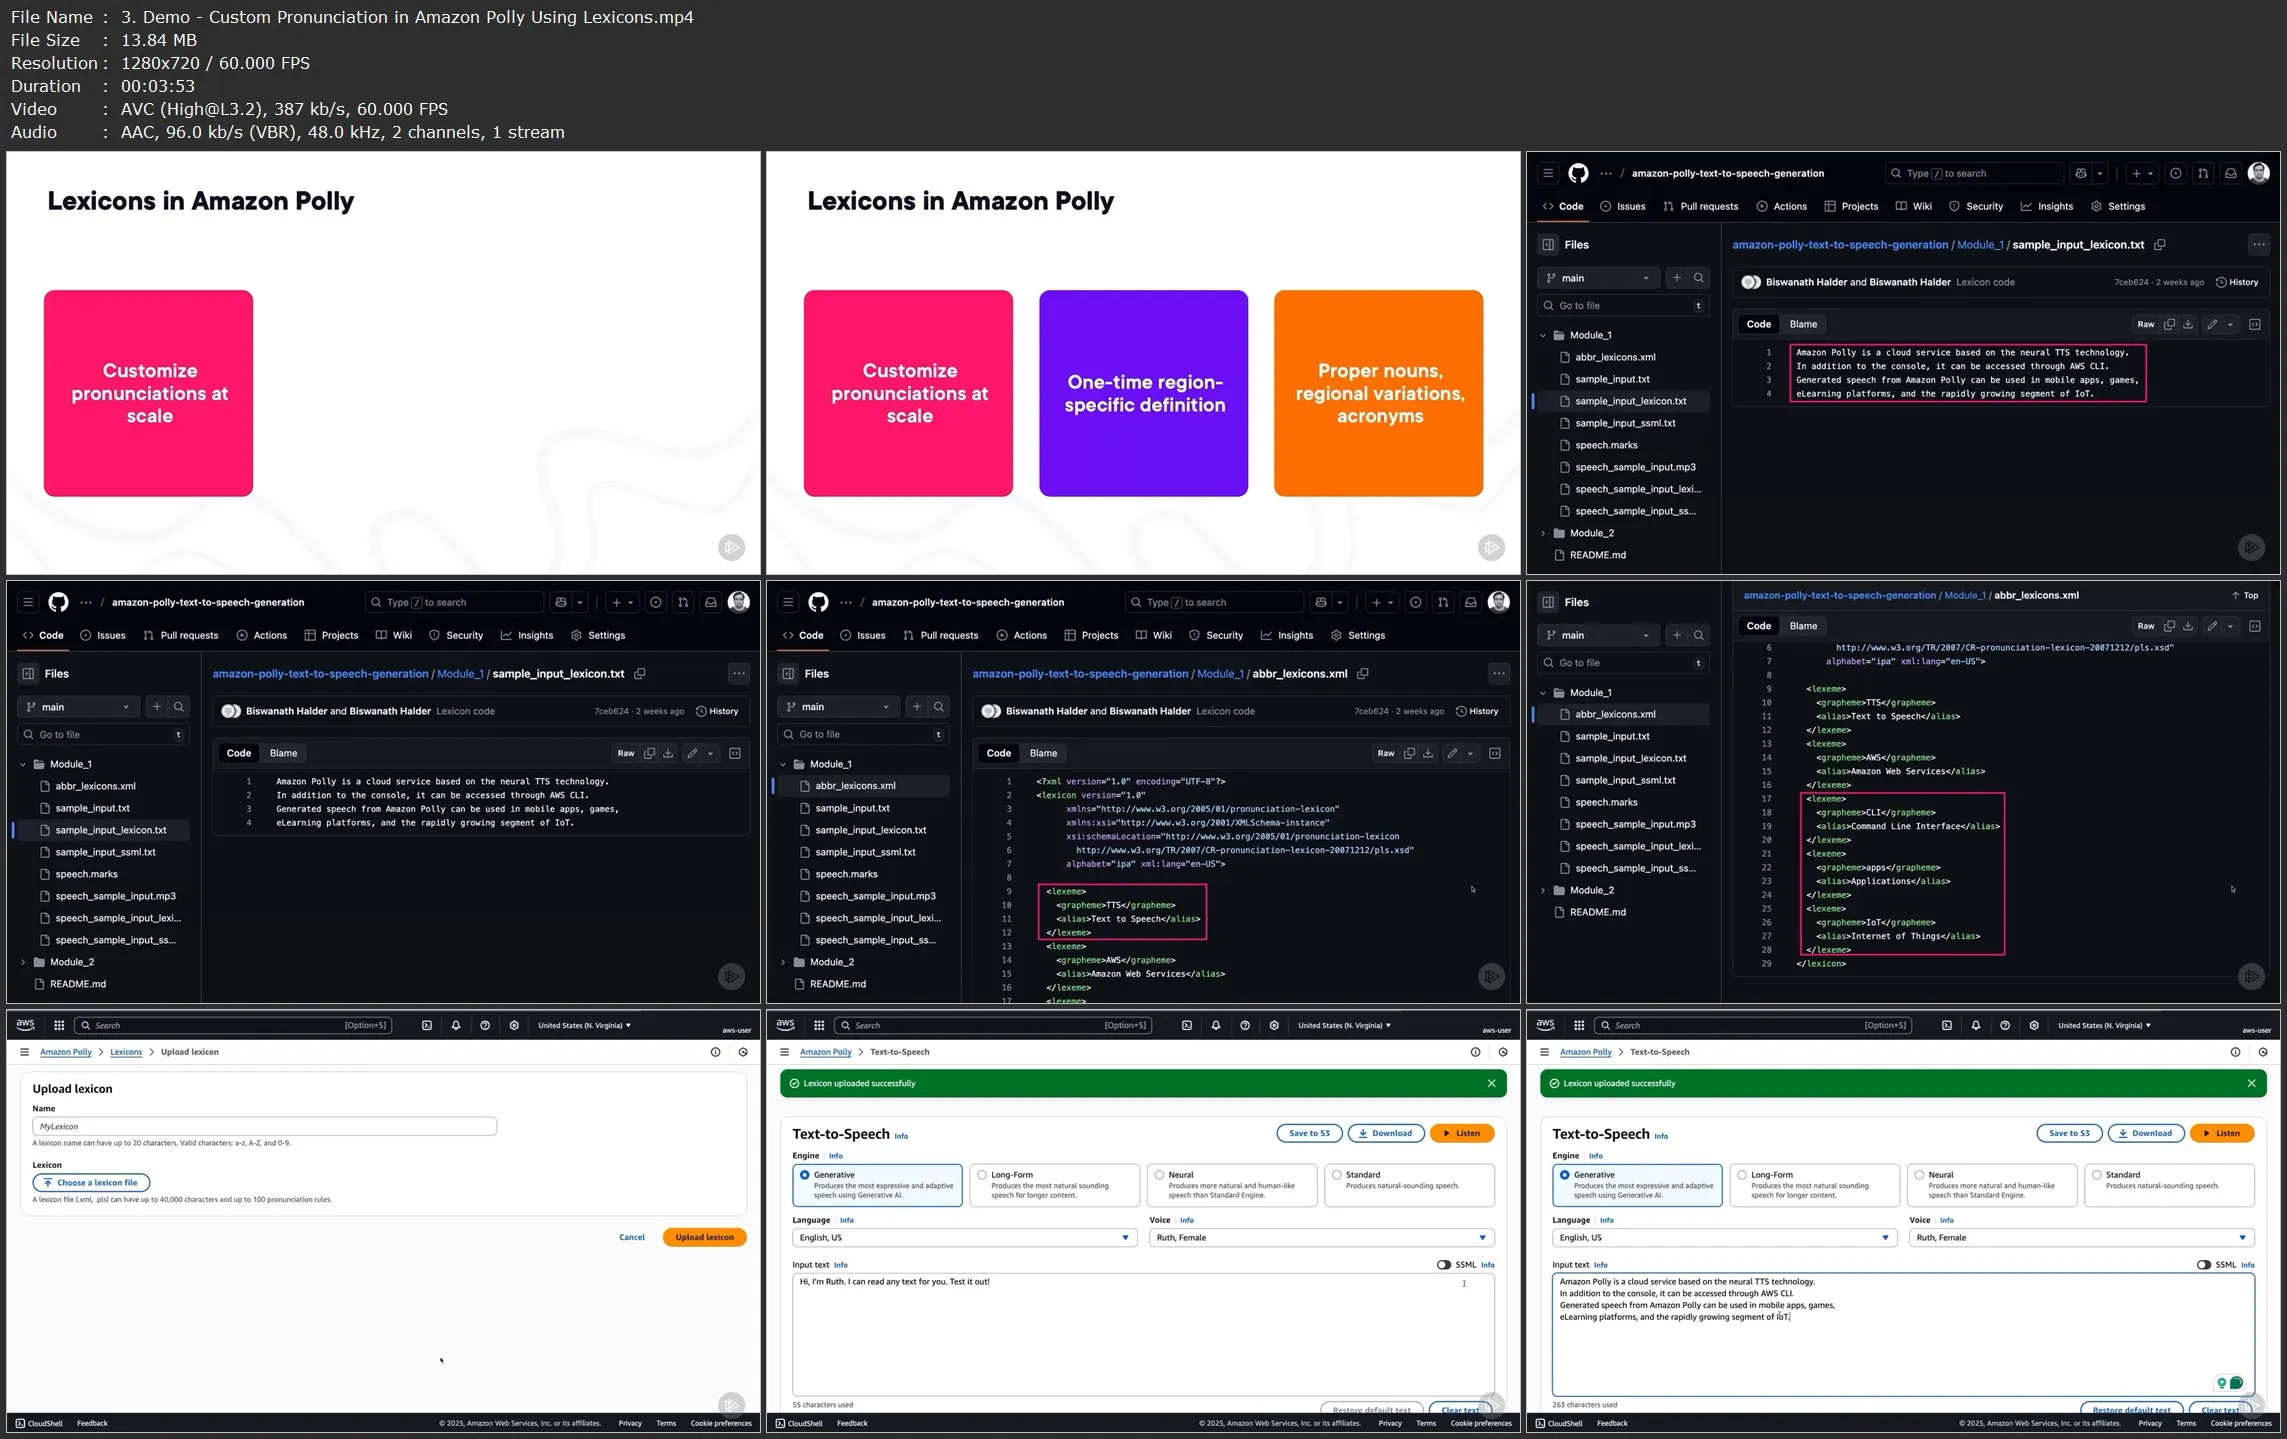This screenshot has width=2287, height=1439.
Task: Click edit pencil icon in top-right GitHub frame
Action: tap(2212, 324)
